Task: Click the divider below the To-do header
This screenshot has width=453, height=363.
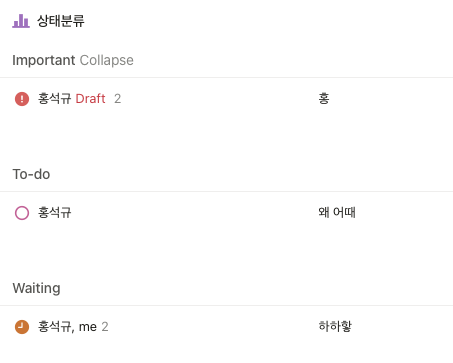Action: tap(226, 191)
